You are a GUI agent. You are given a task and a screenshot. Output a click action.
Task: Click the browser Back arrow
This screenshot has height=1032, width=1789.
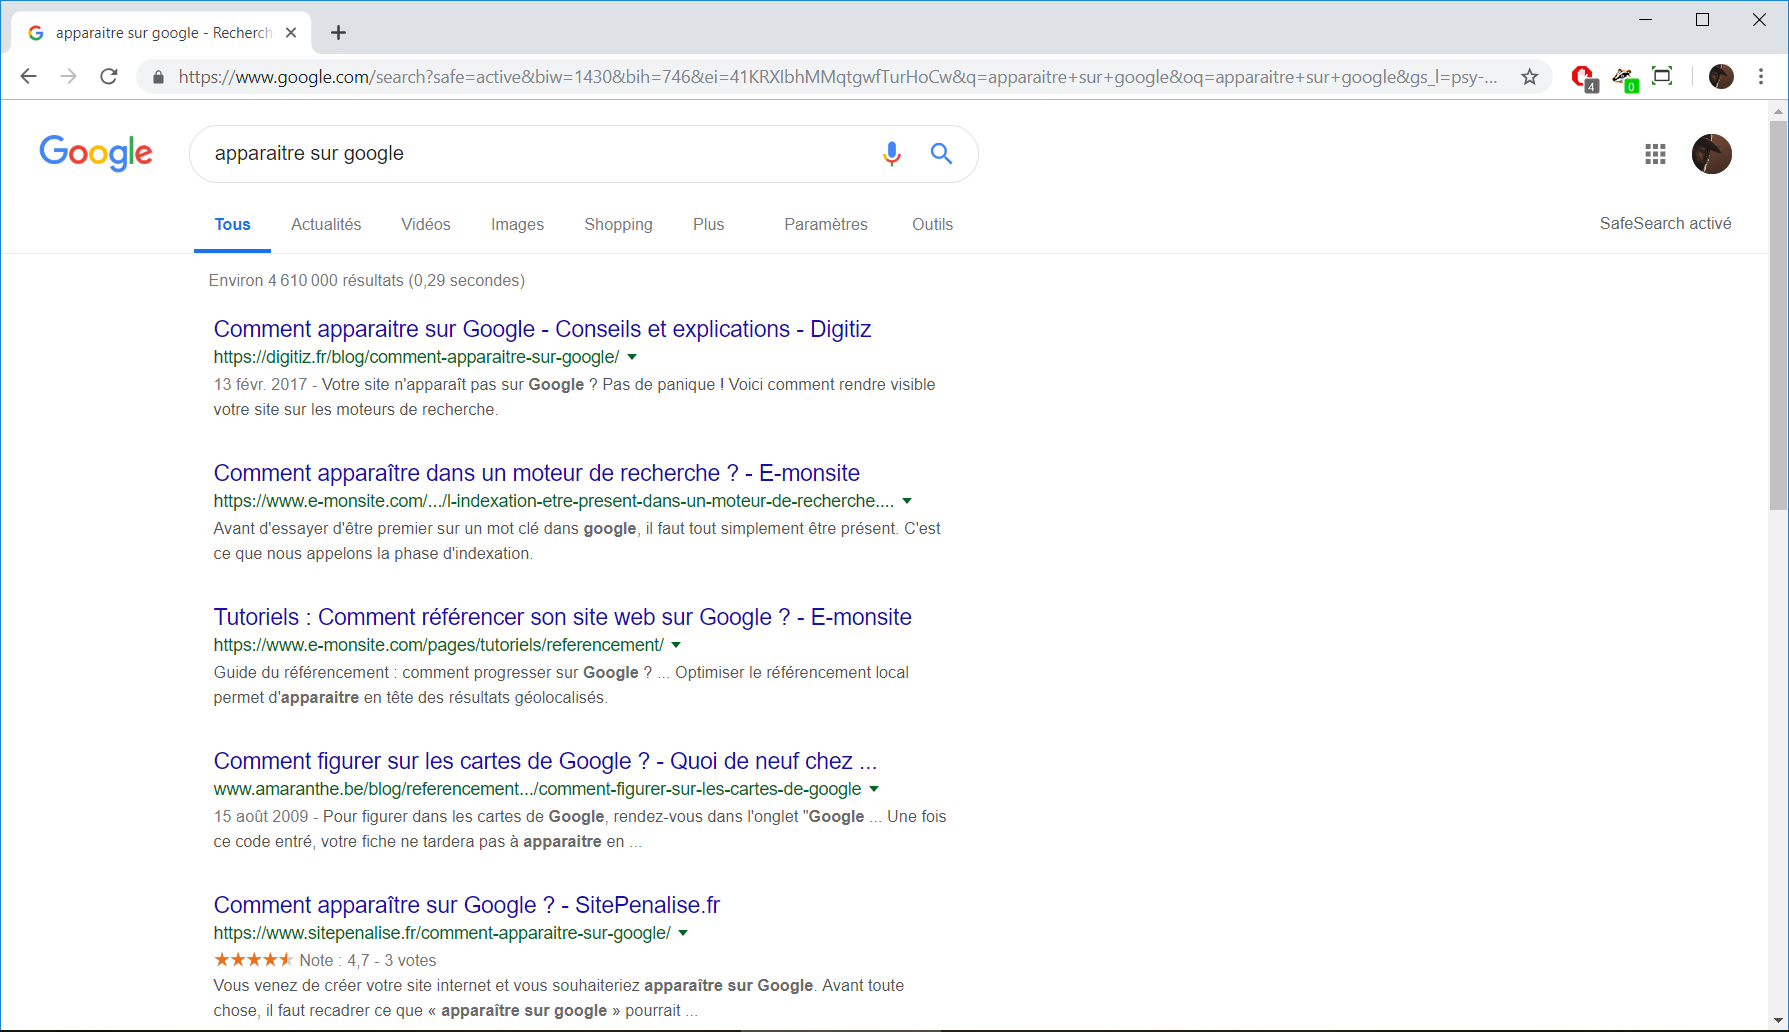tap(28, 76)
